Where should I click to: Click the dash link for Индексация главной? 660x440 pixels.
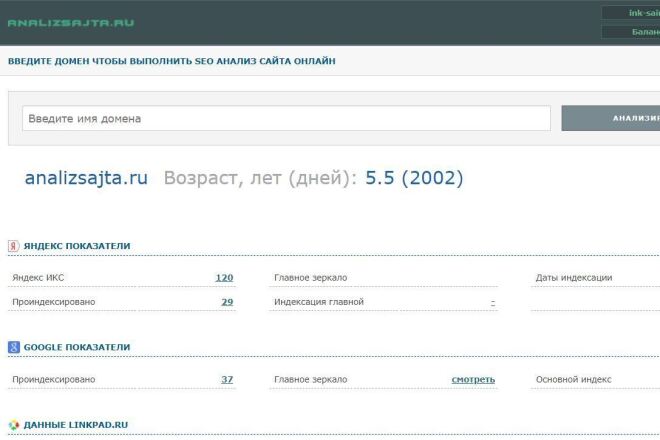click(x=493, y=302)
